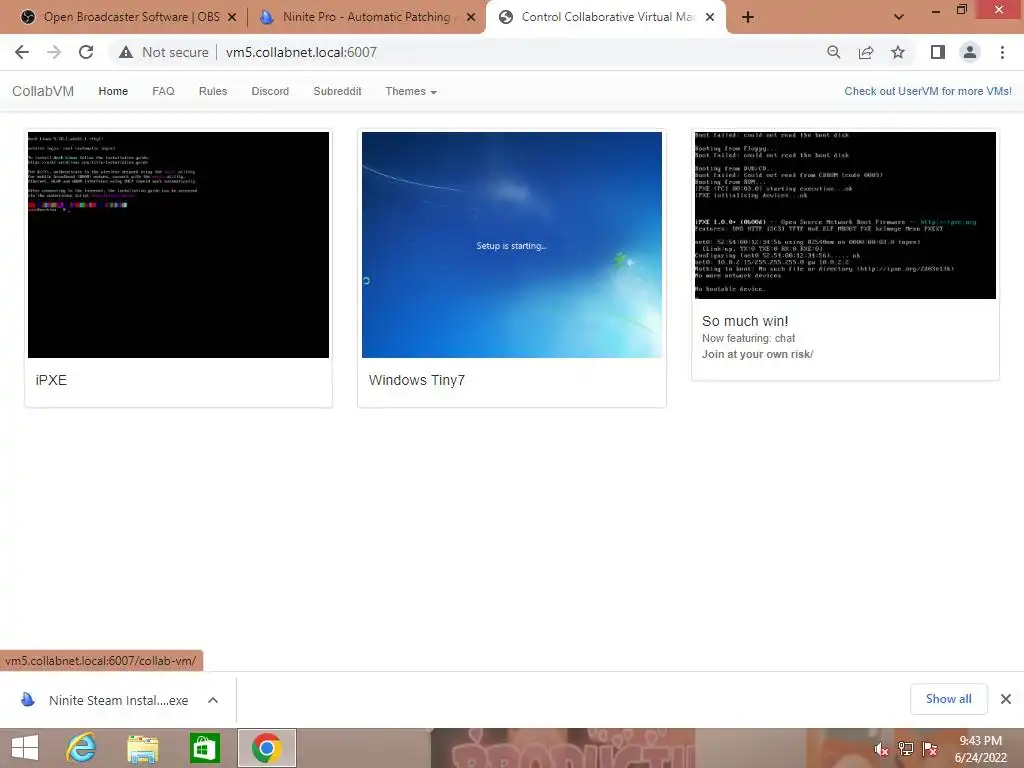Open the Home nav item

[x=113, y=91]
